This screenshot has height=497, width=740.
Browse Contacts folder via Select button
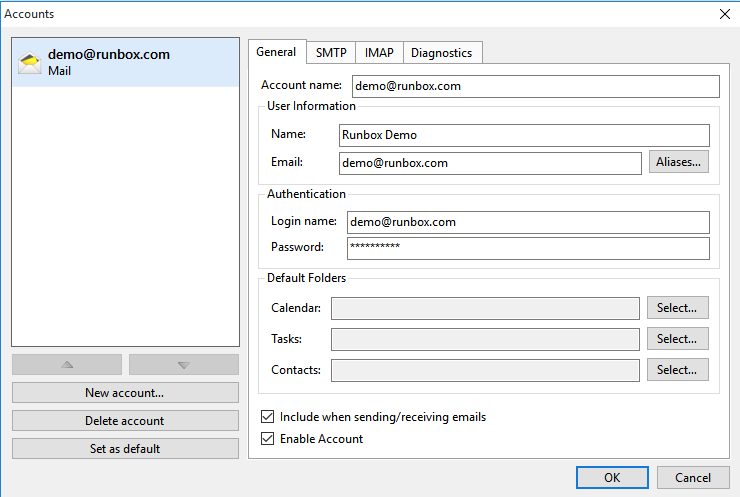coord(677,370)
